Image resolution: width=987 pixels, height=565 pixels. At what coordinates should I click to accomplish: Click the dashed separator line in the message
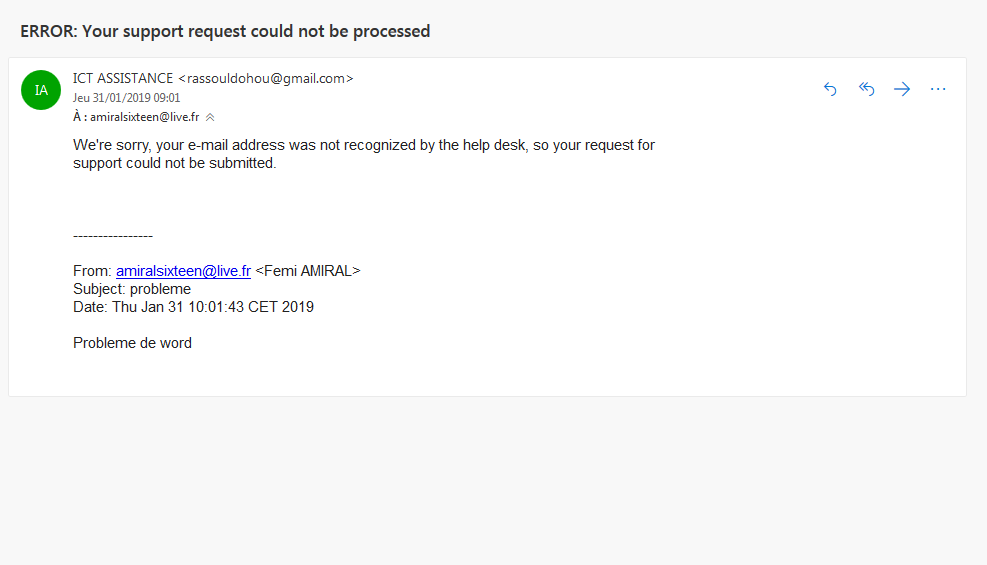(113, 236)
